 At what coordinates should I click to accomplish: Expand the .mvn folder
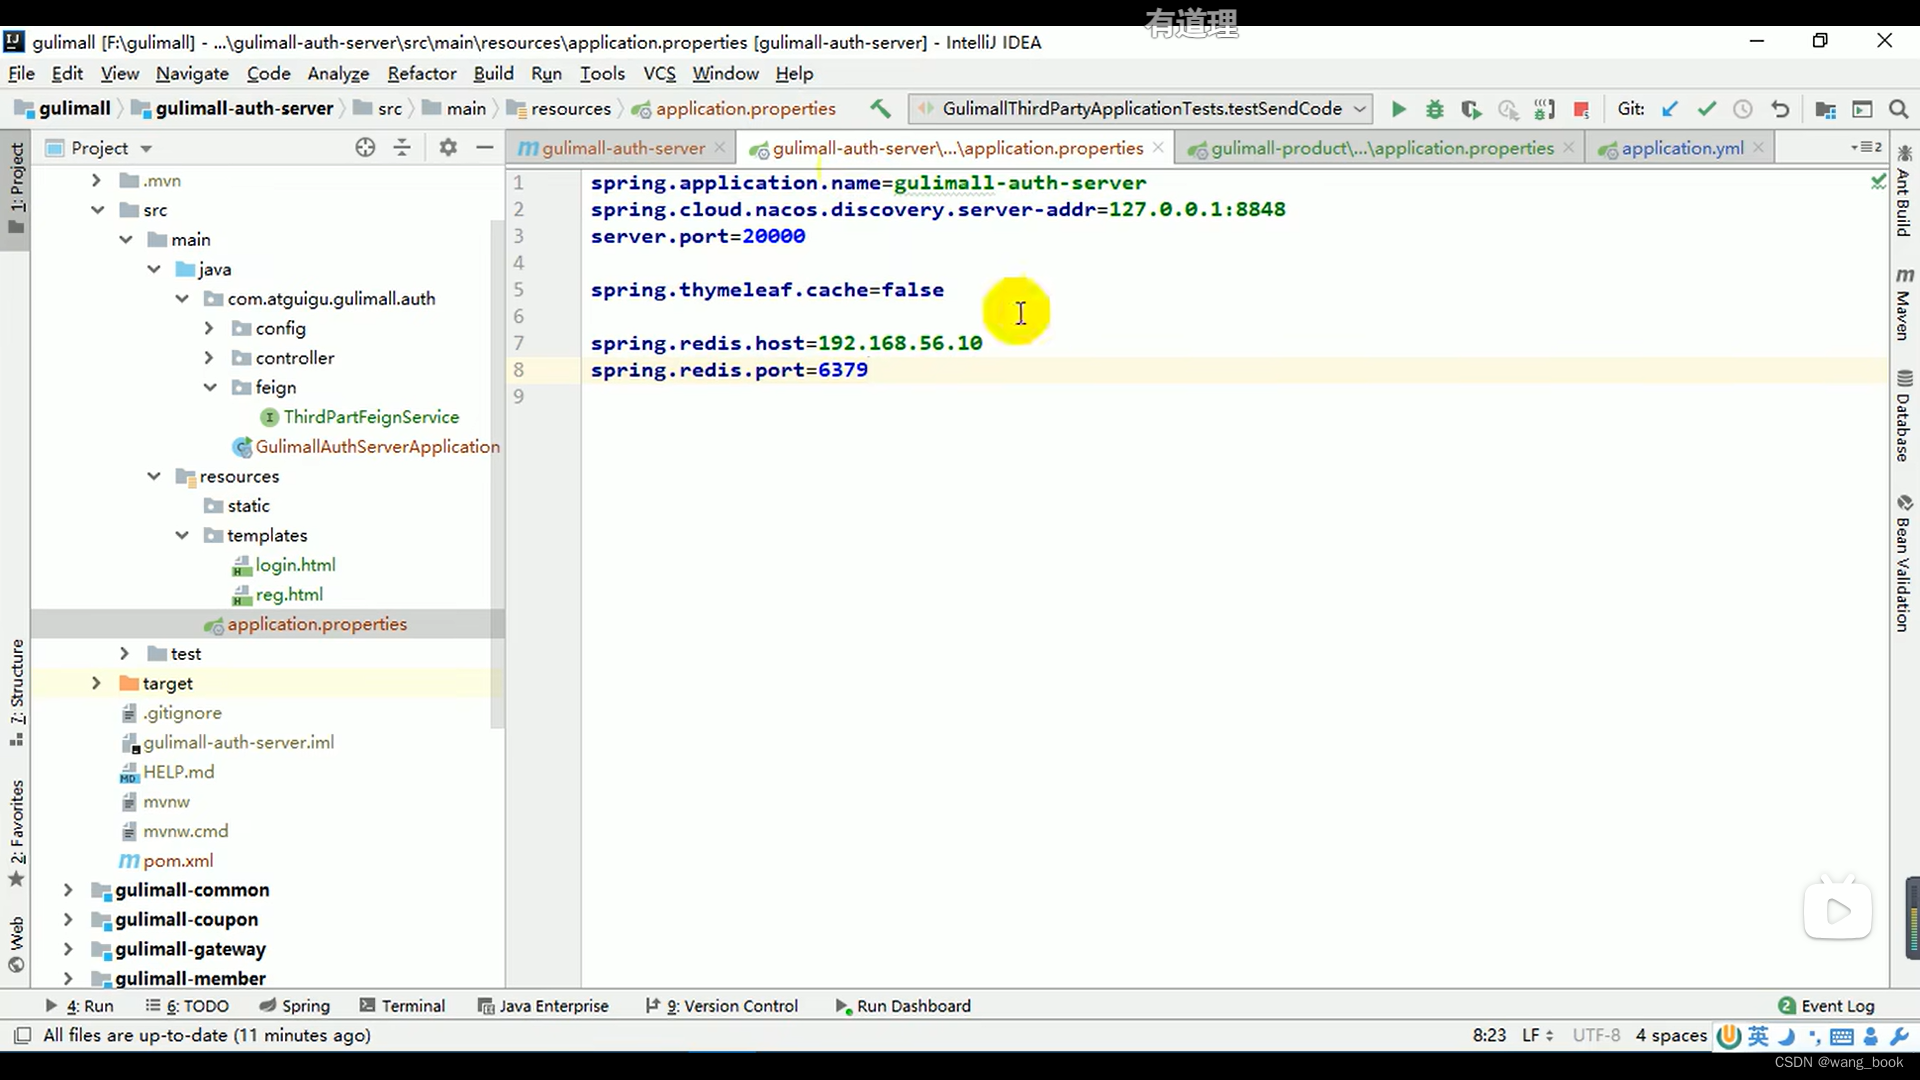click(x=96, y=180)
